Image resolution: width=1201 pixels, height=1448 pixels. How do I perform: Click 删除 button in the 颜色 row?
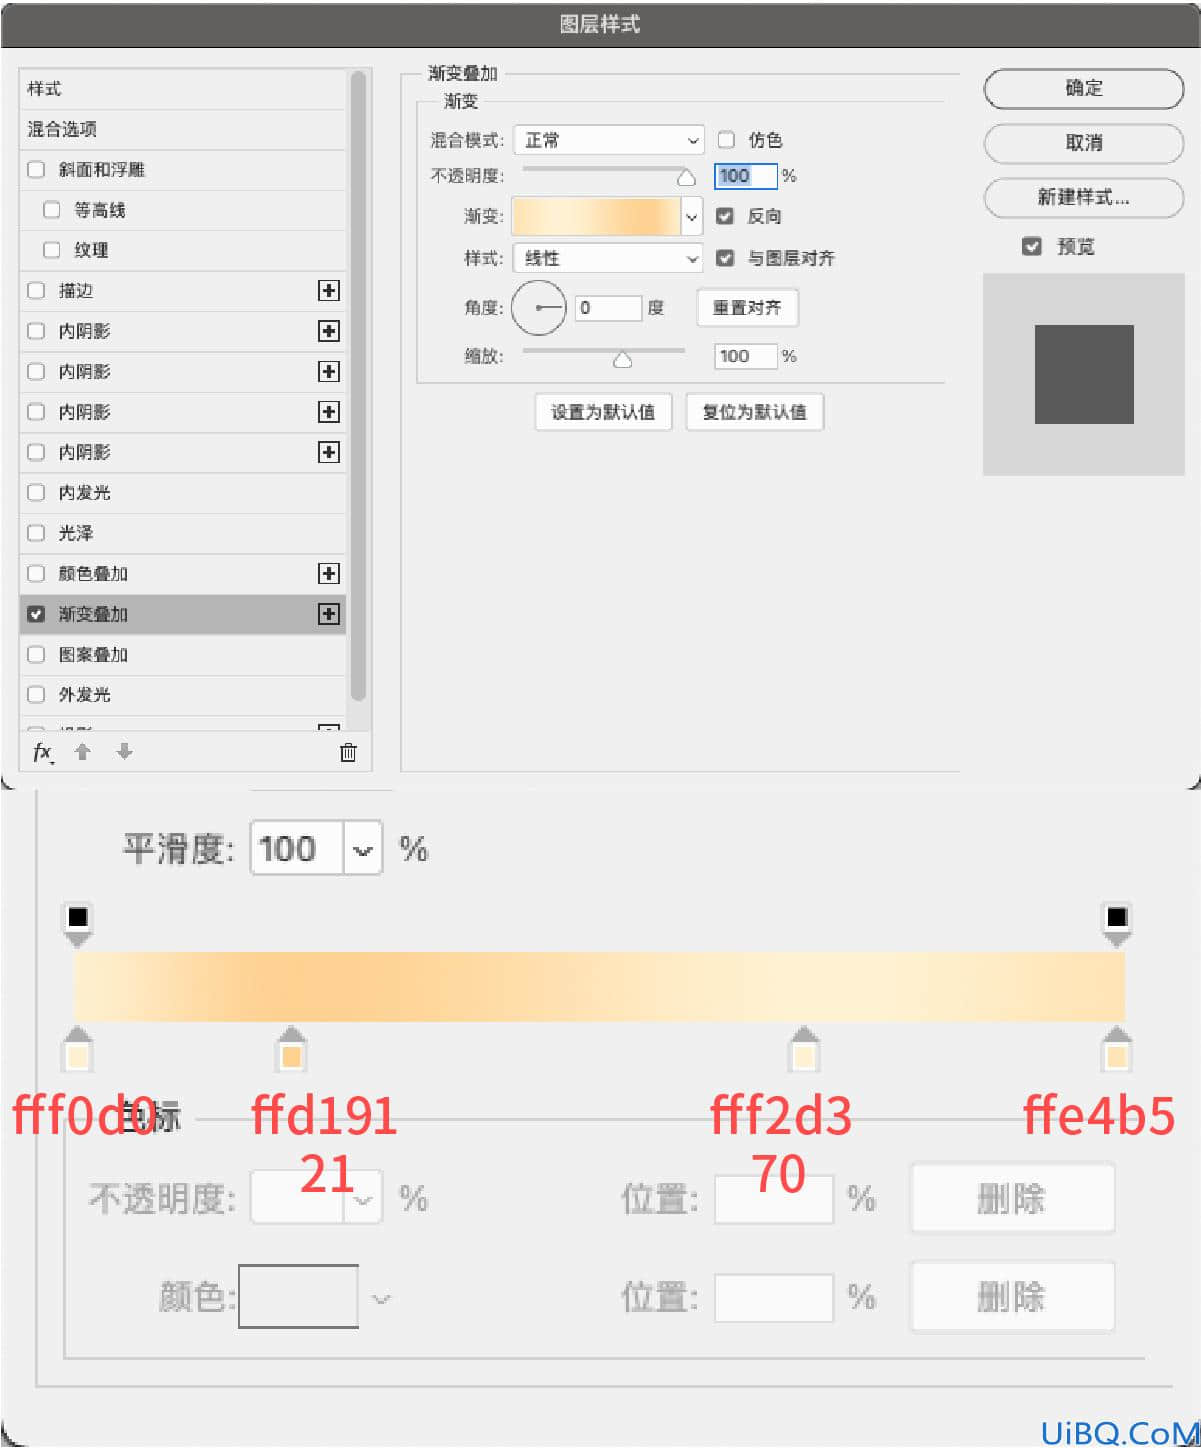(x=1012, y=1297)
